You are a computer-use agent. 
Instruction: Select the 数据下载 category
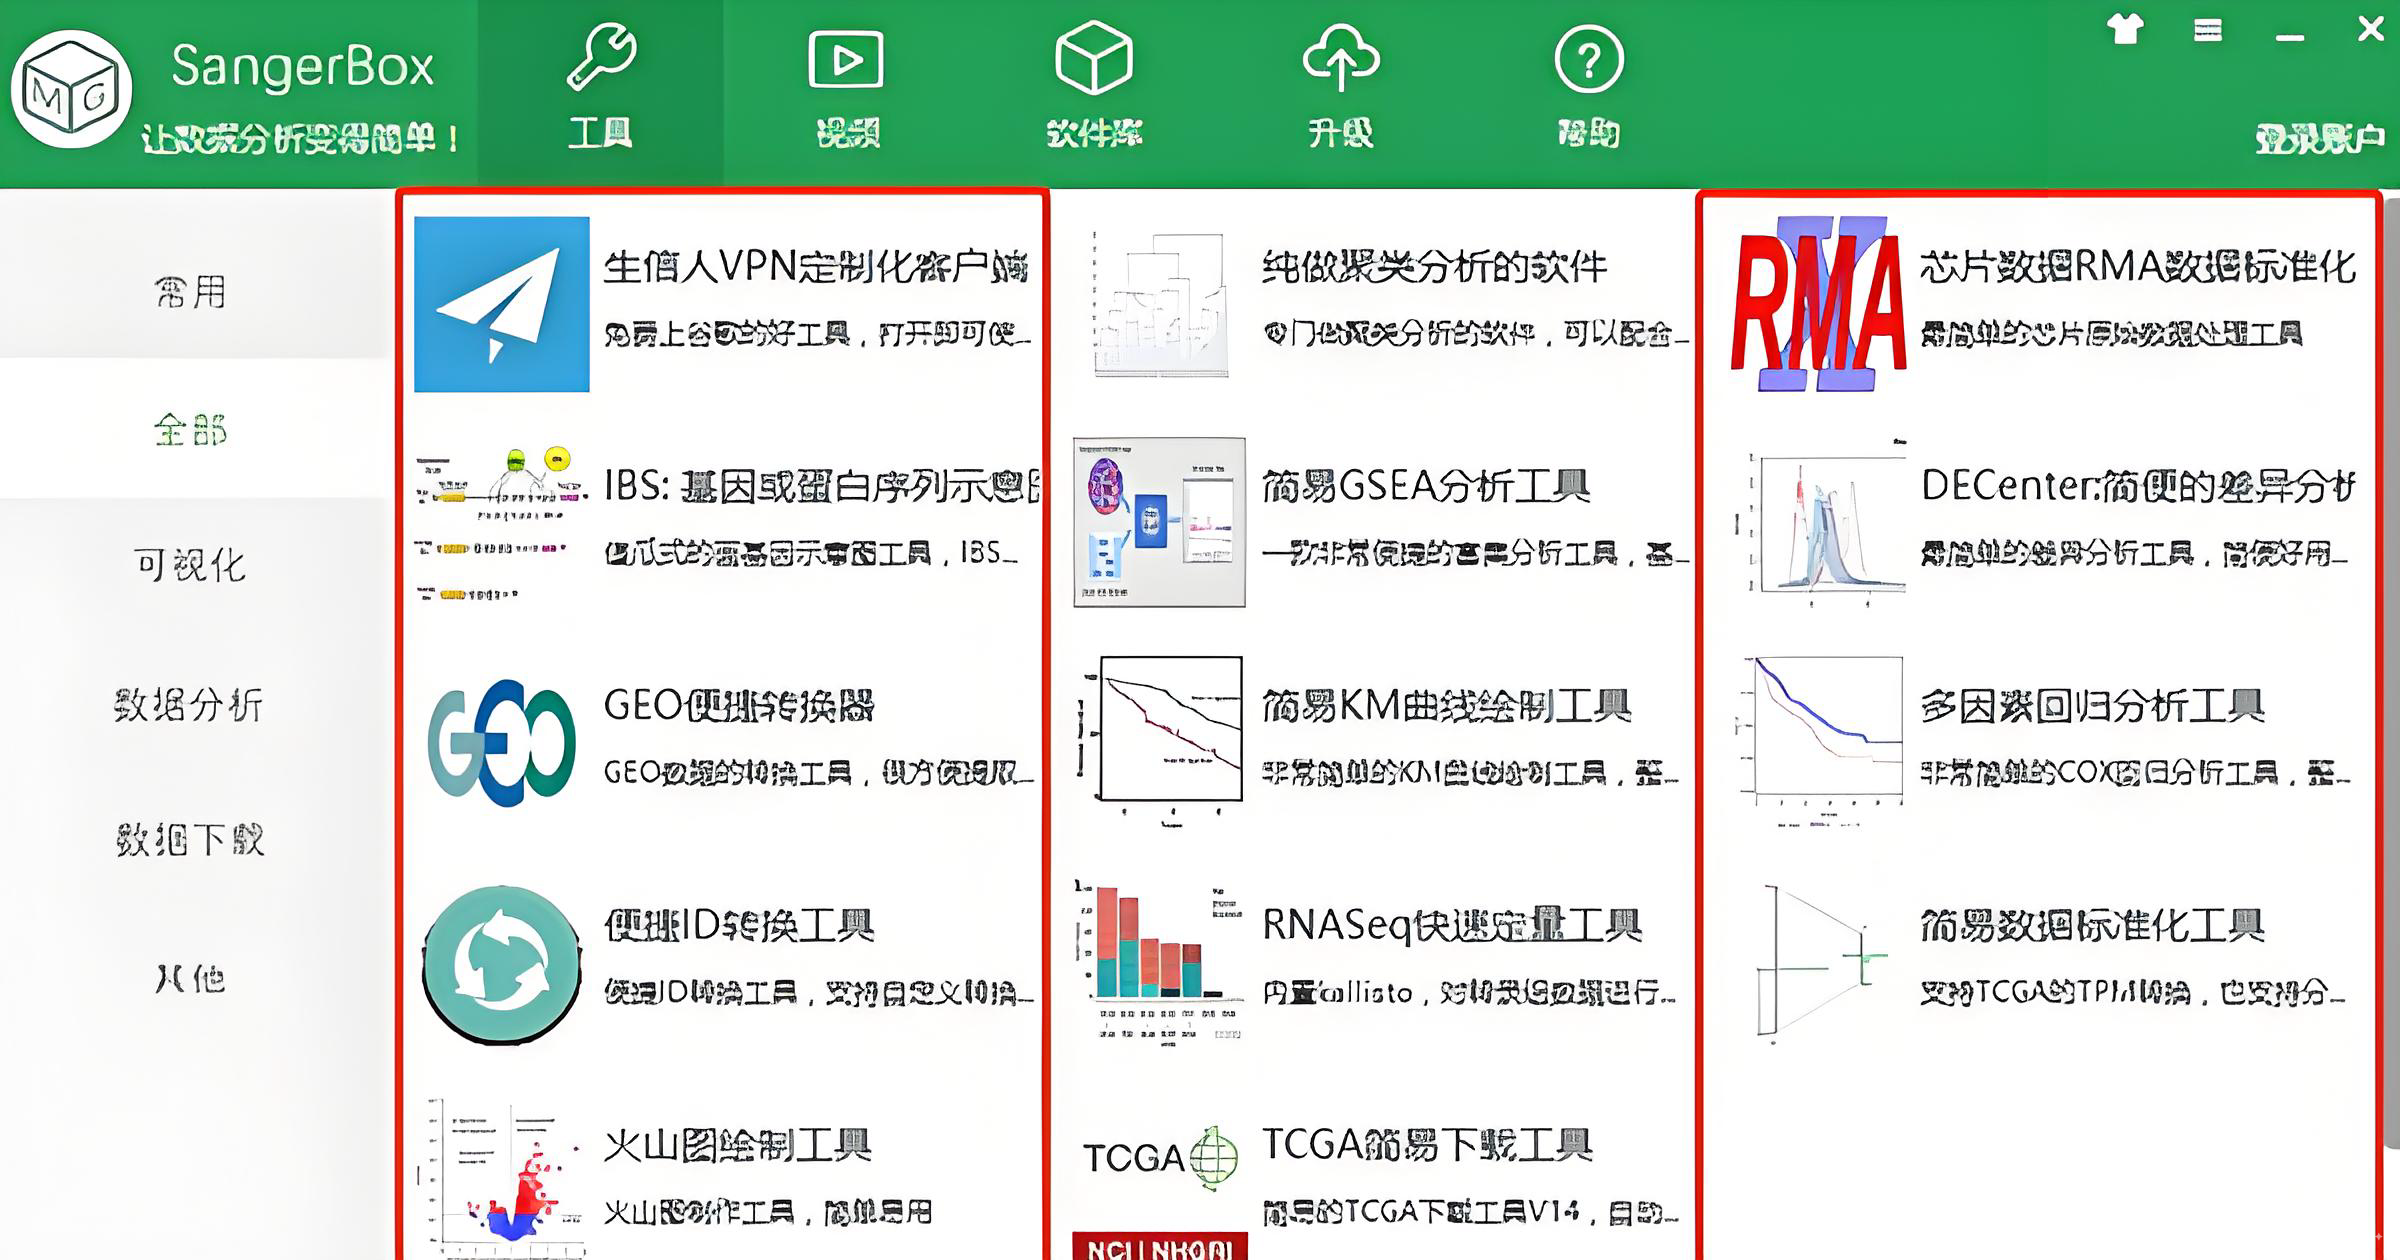(x=190, y=840)
